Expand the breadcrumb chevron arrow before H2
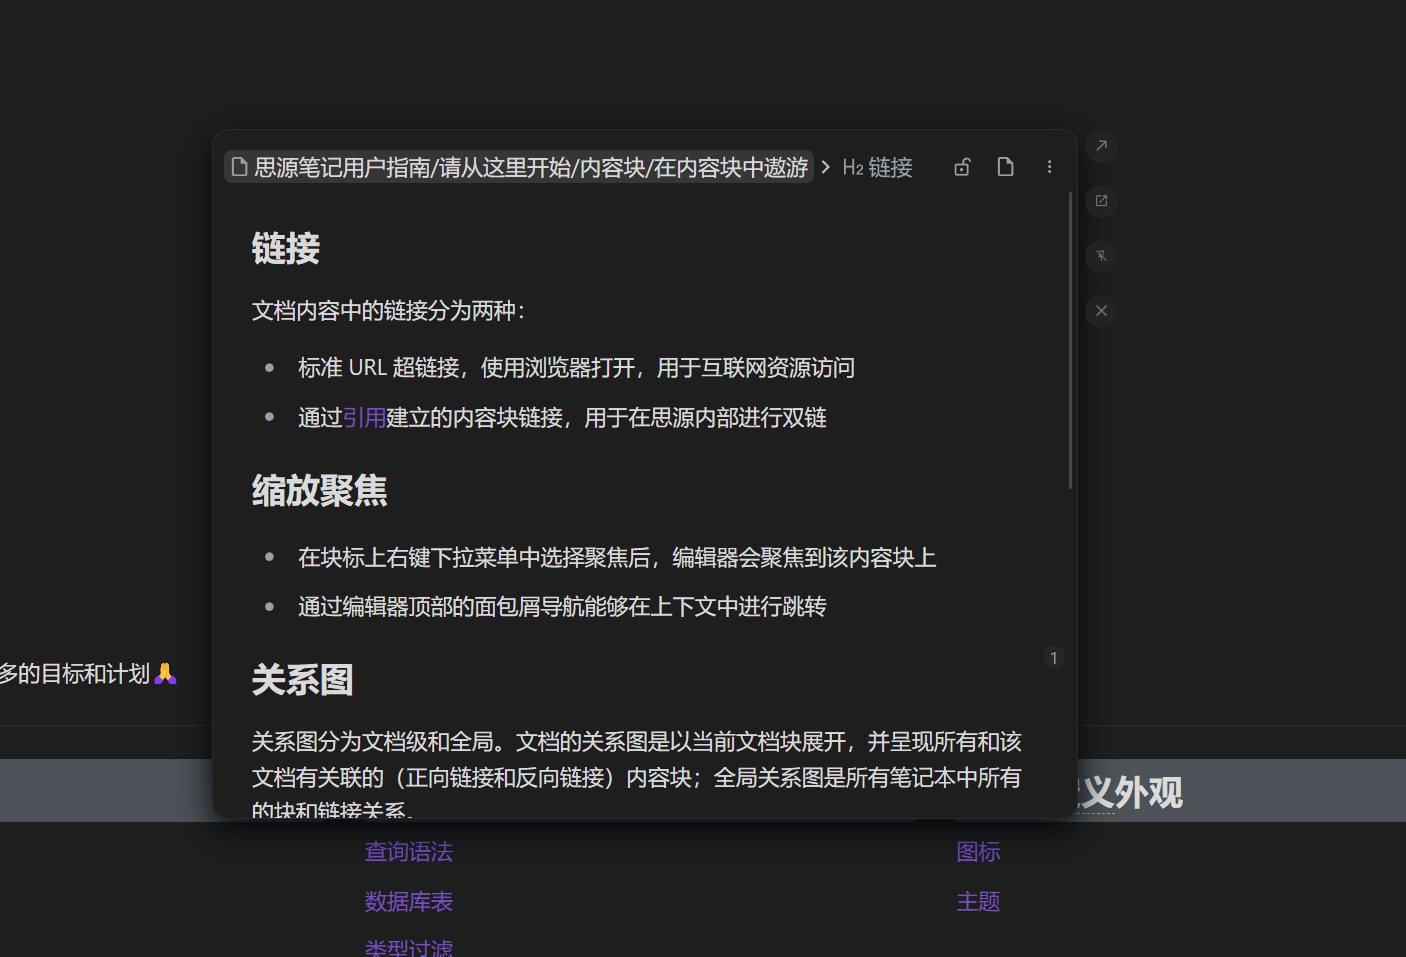The width and height of the screenshot is (1406, 957). point(826,167)
